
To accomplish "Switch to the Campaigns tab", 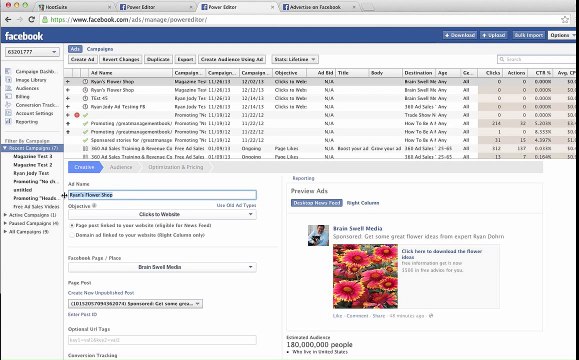I will coord(100,49).
